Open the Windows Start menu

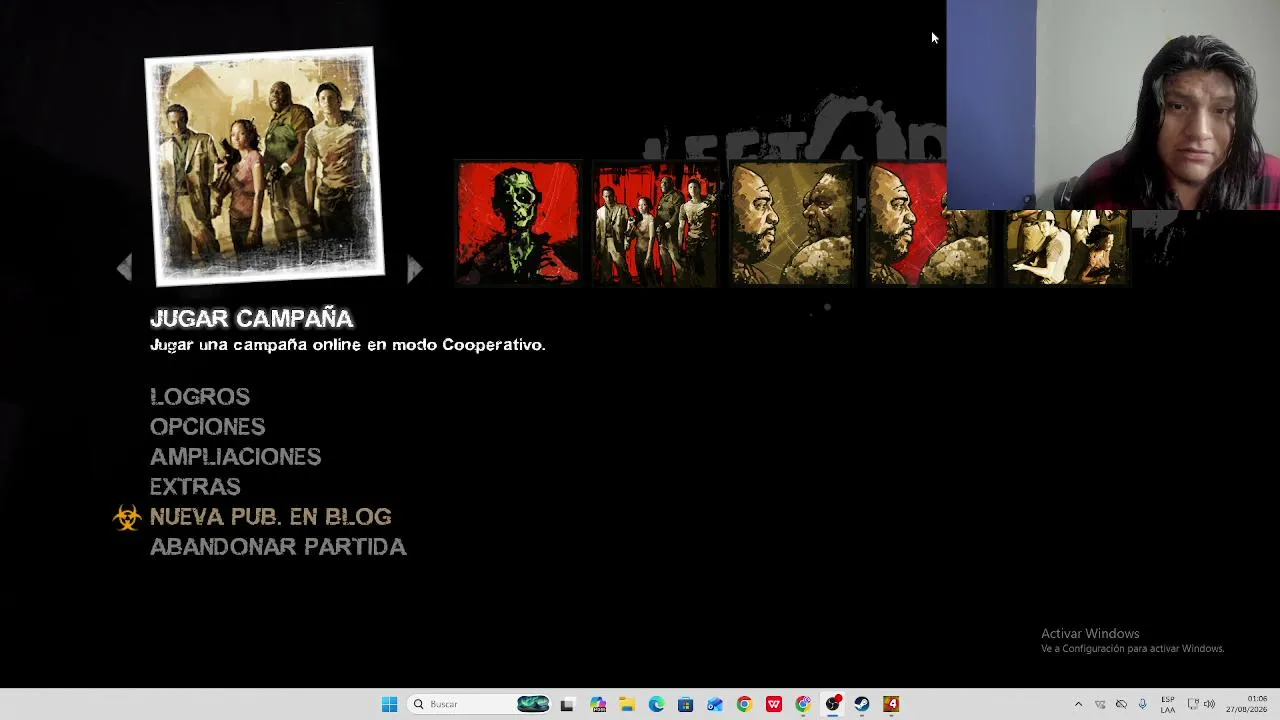tap(389, 704)
